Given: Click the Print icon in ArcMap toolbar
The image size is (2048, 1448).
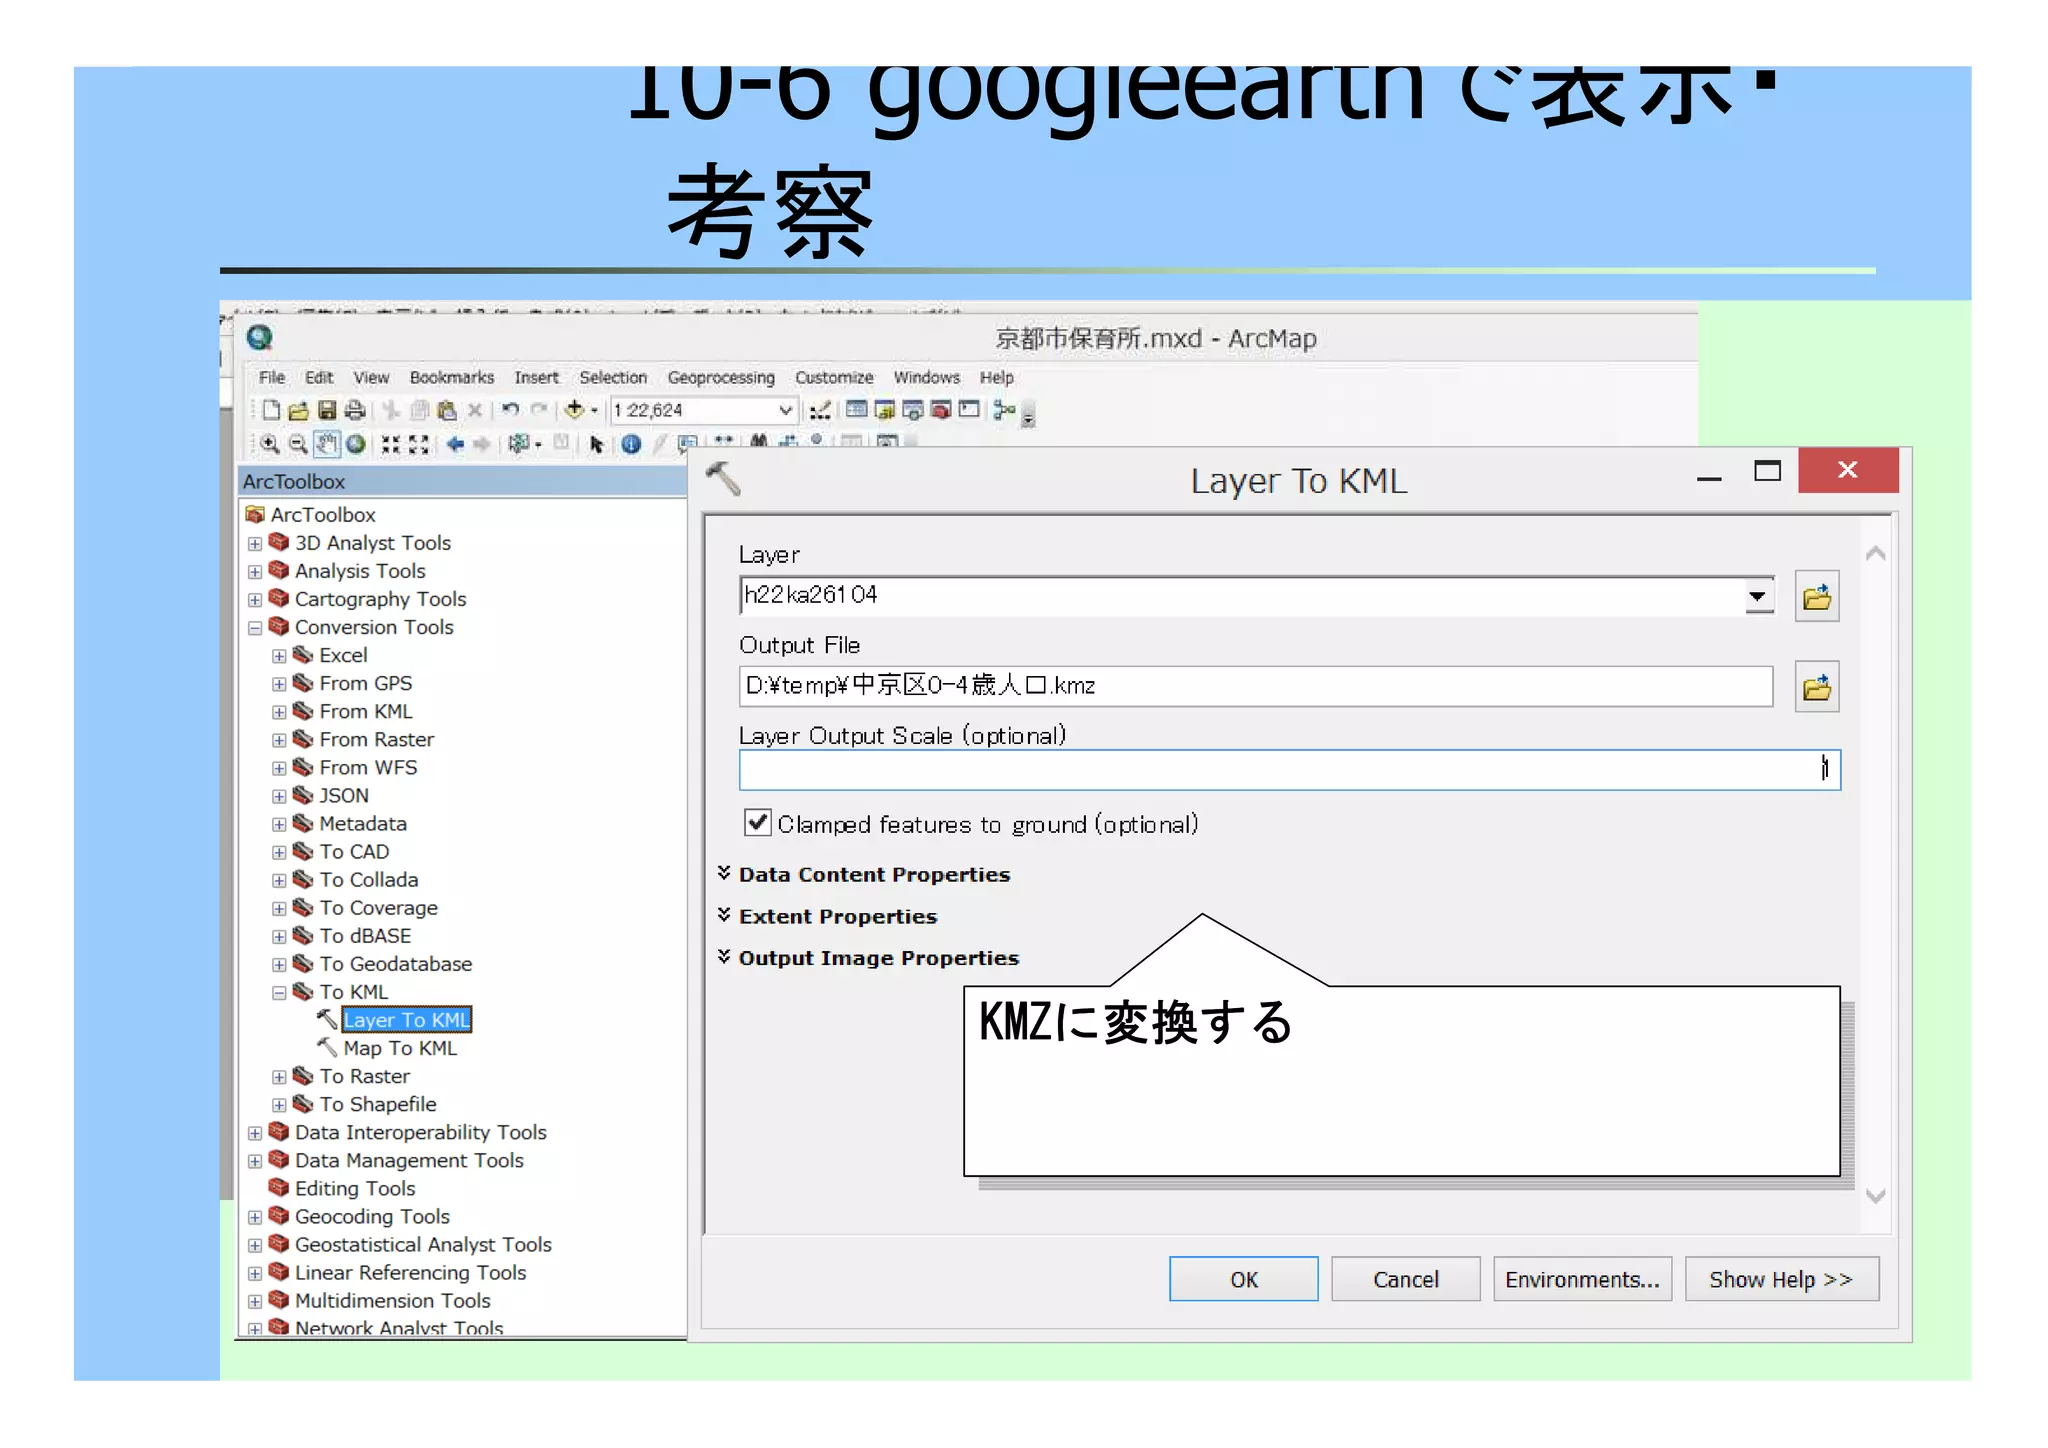Looking at the screenshot, I should tap(354, 410).
